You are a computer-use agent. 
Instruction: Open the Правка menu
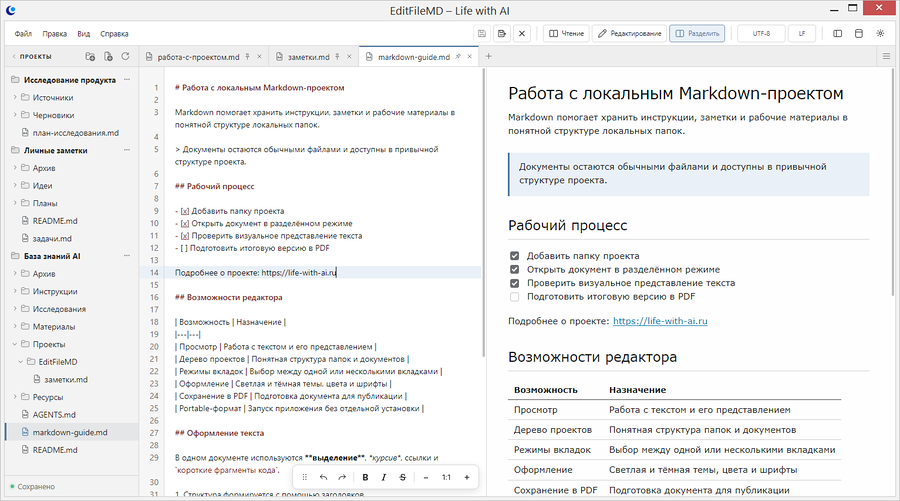(x=55, y=34)
